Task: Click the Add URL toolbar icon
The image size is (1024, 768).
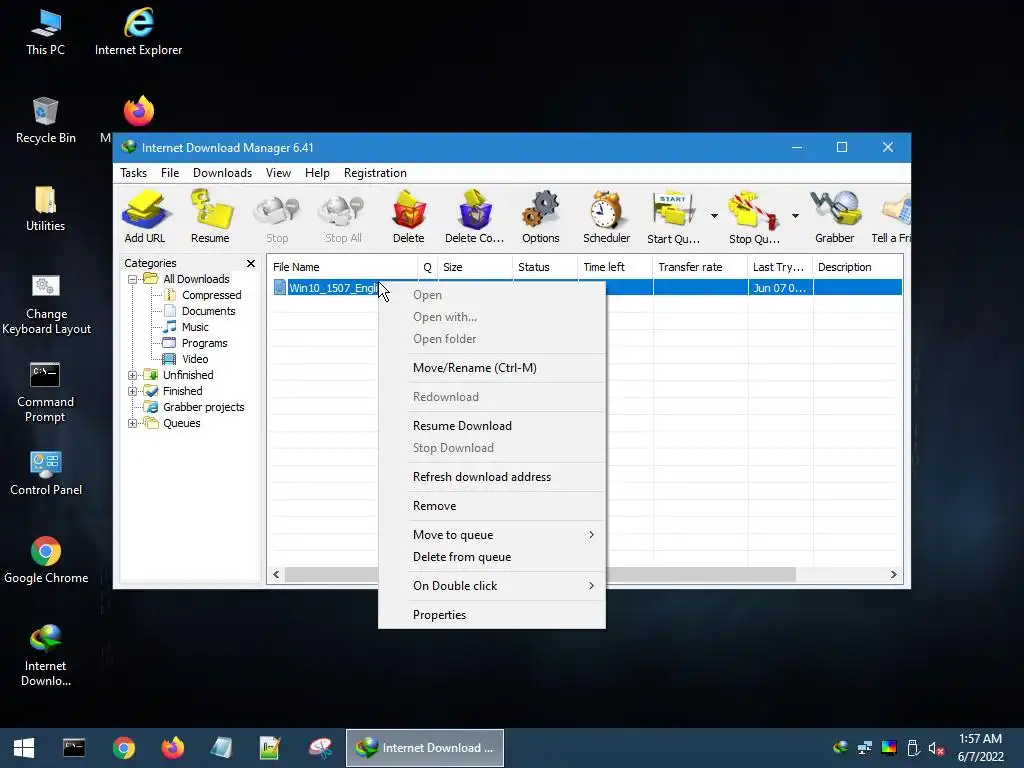Action: (145, 216)
